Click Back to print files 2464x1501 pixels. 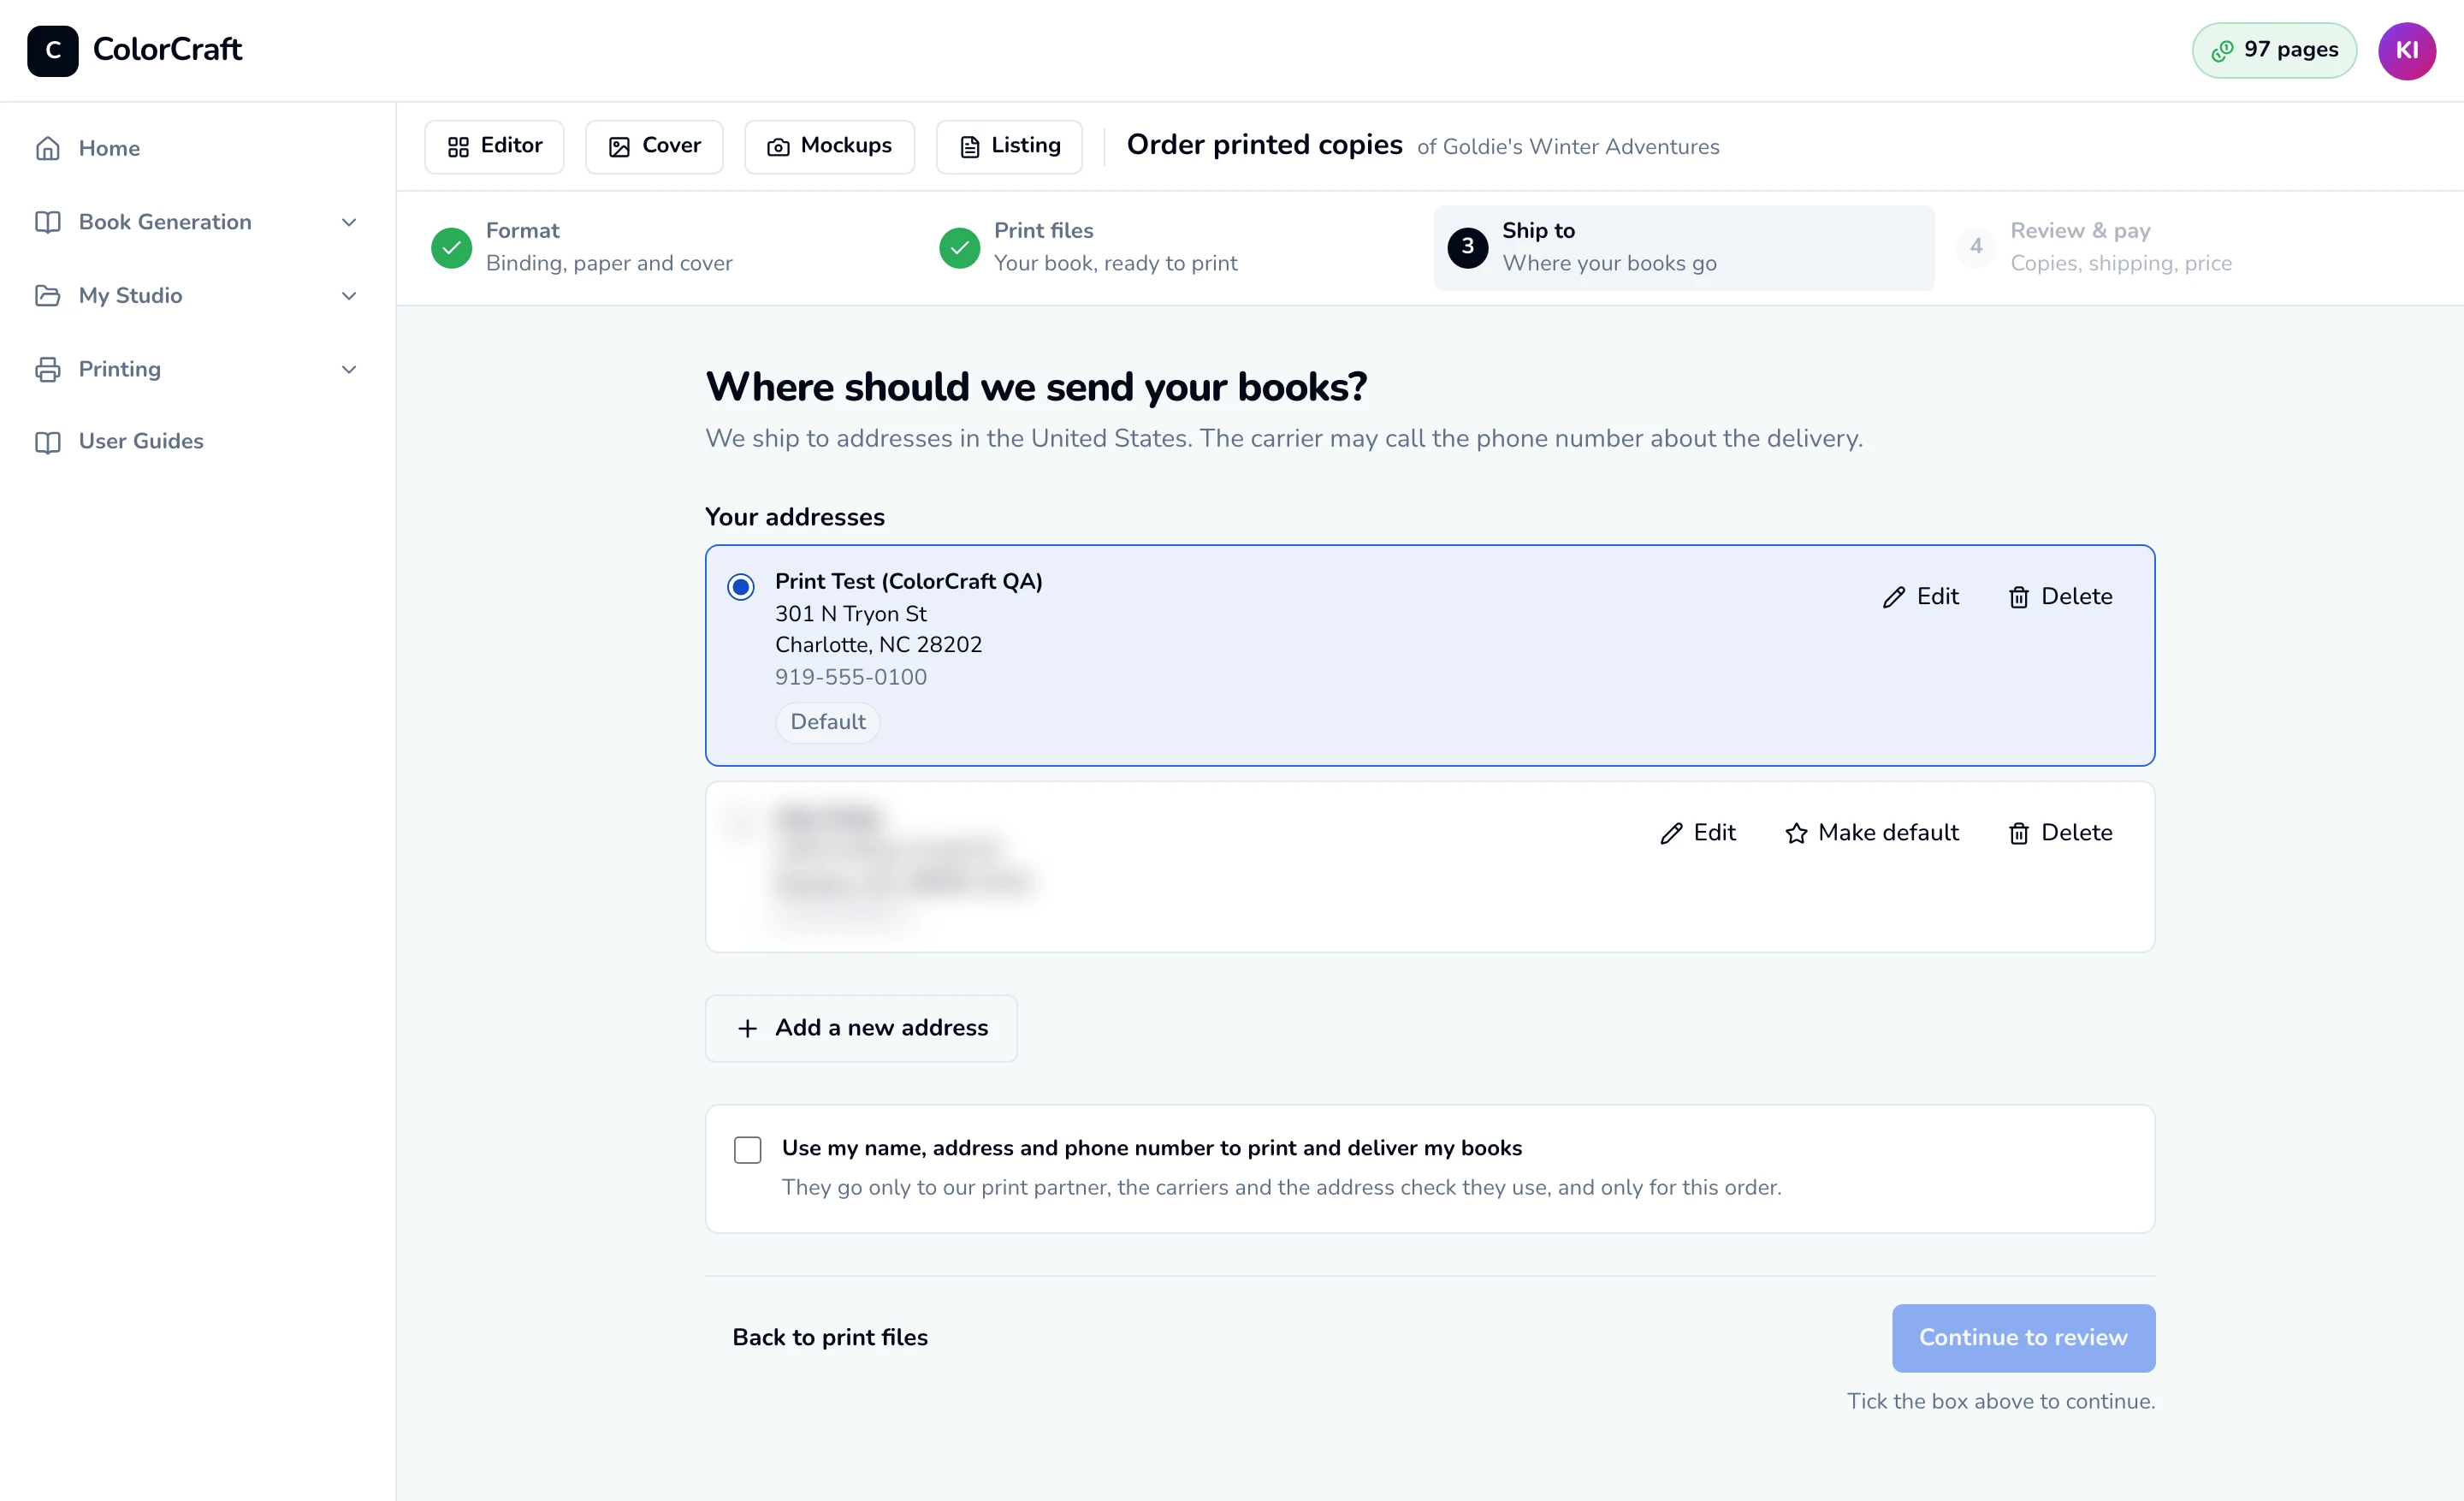click(x=830, y=1337)
